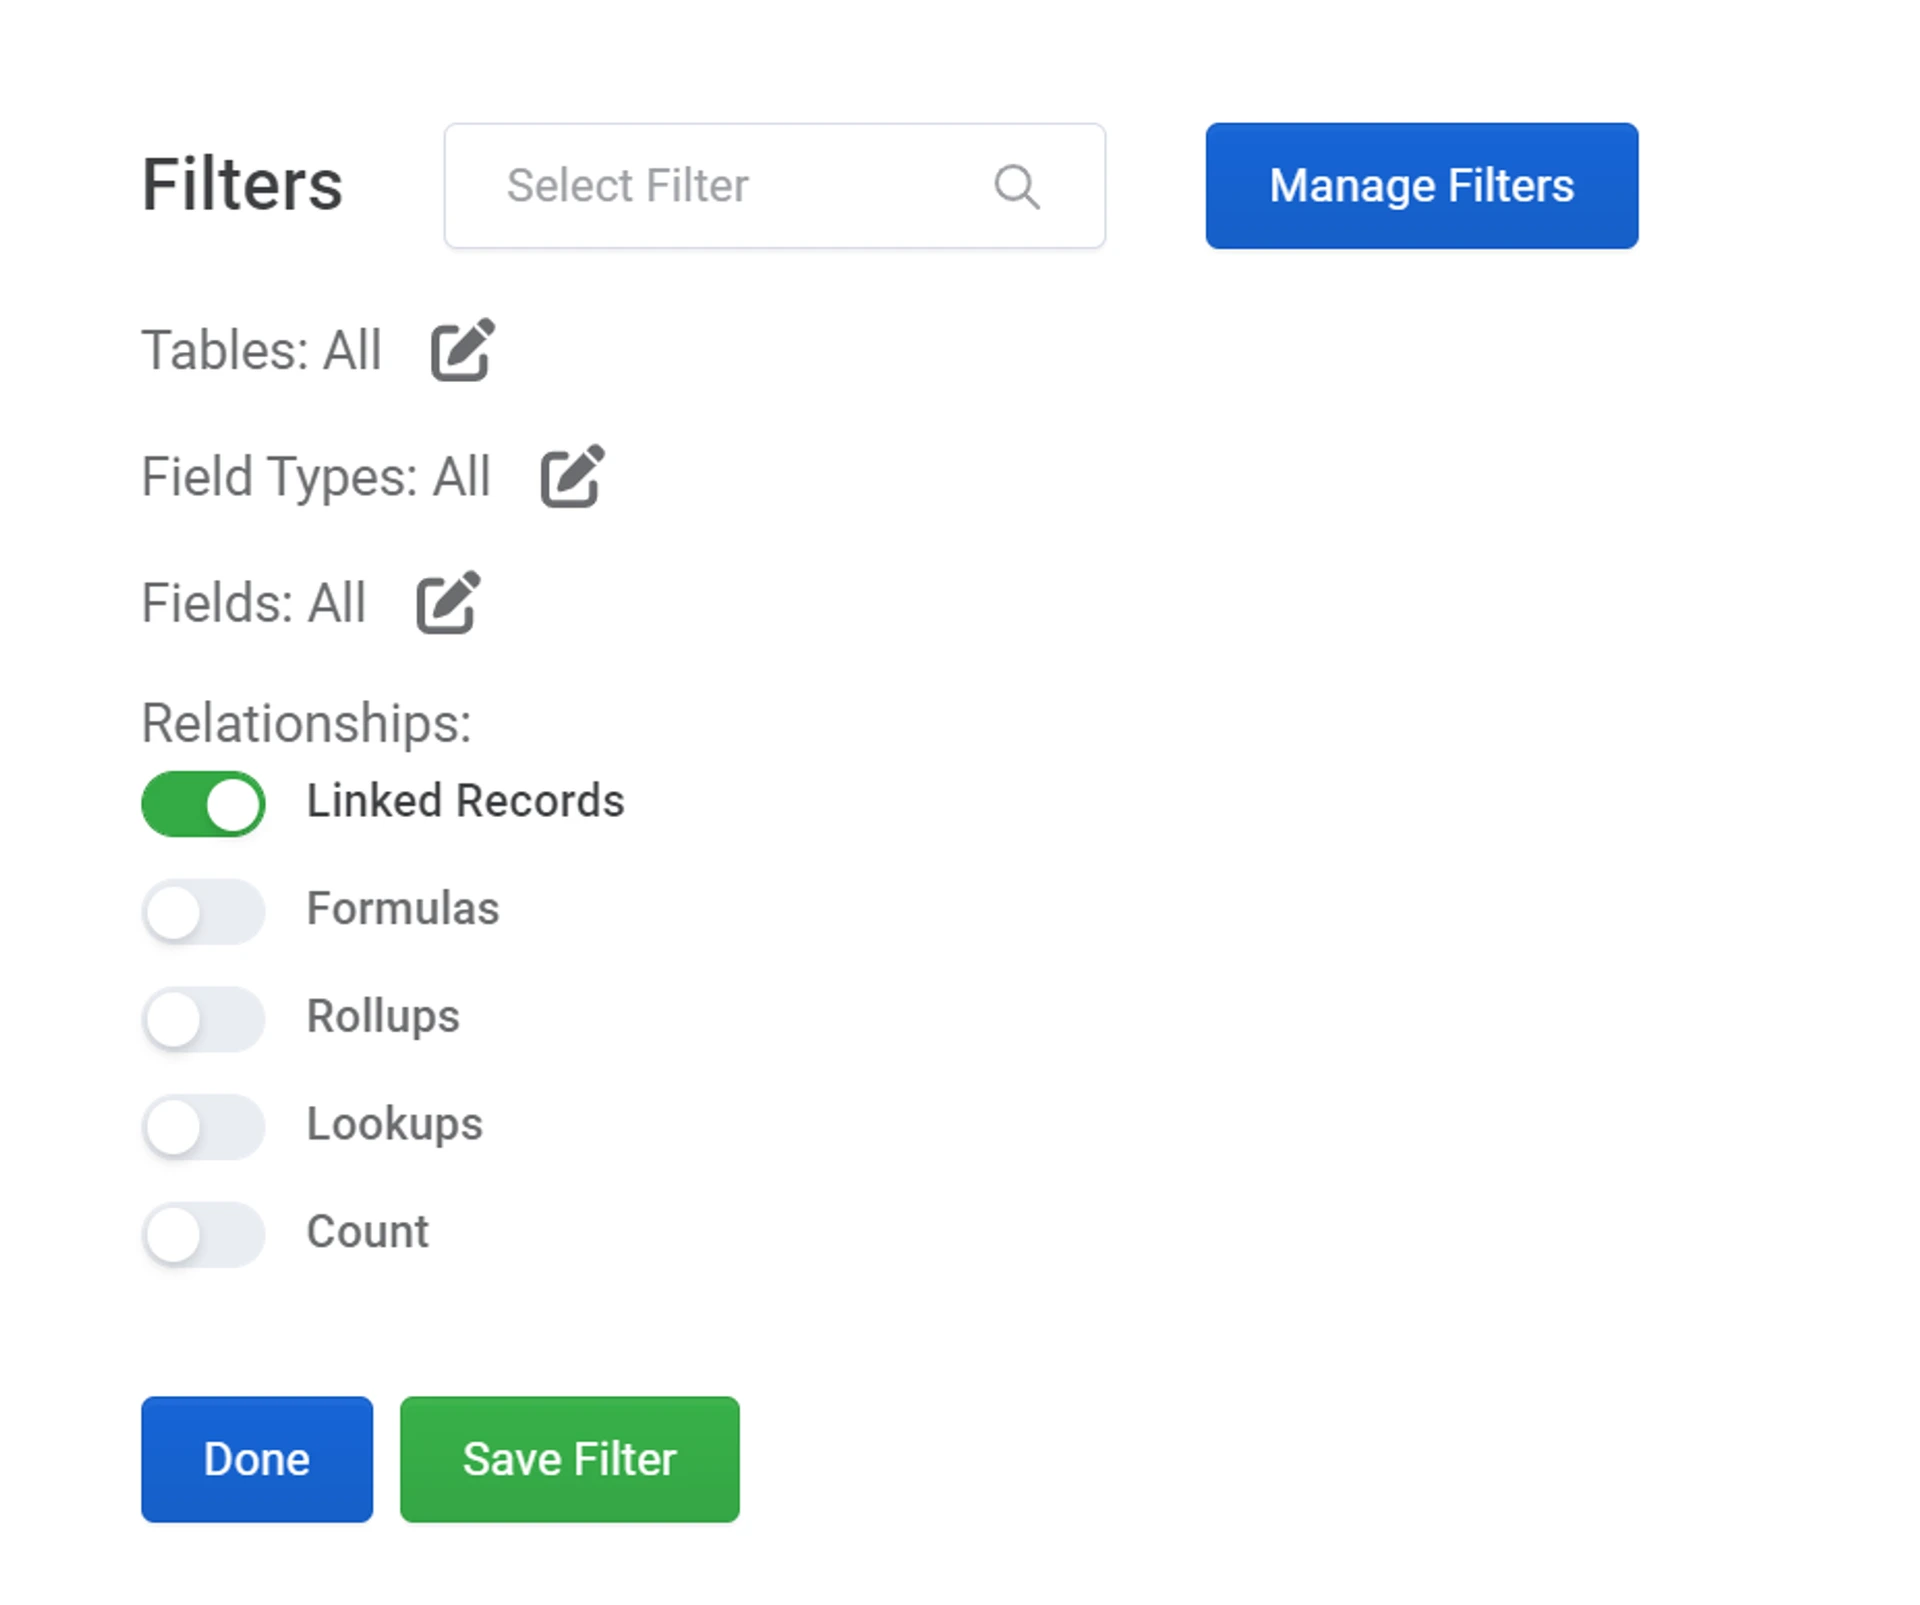This screenshot has height=1605, width=1920.
Task: Disable the Linked Records switch
Action: 203,803
